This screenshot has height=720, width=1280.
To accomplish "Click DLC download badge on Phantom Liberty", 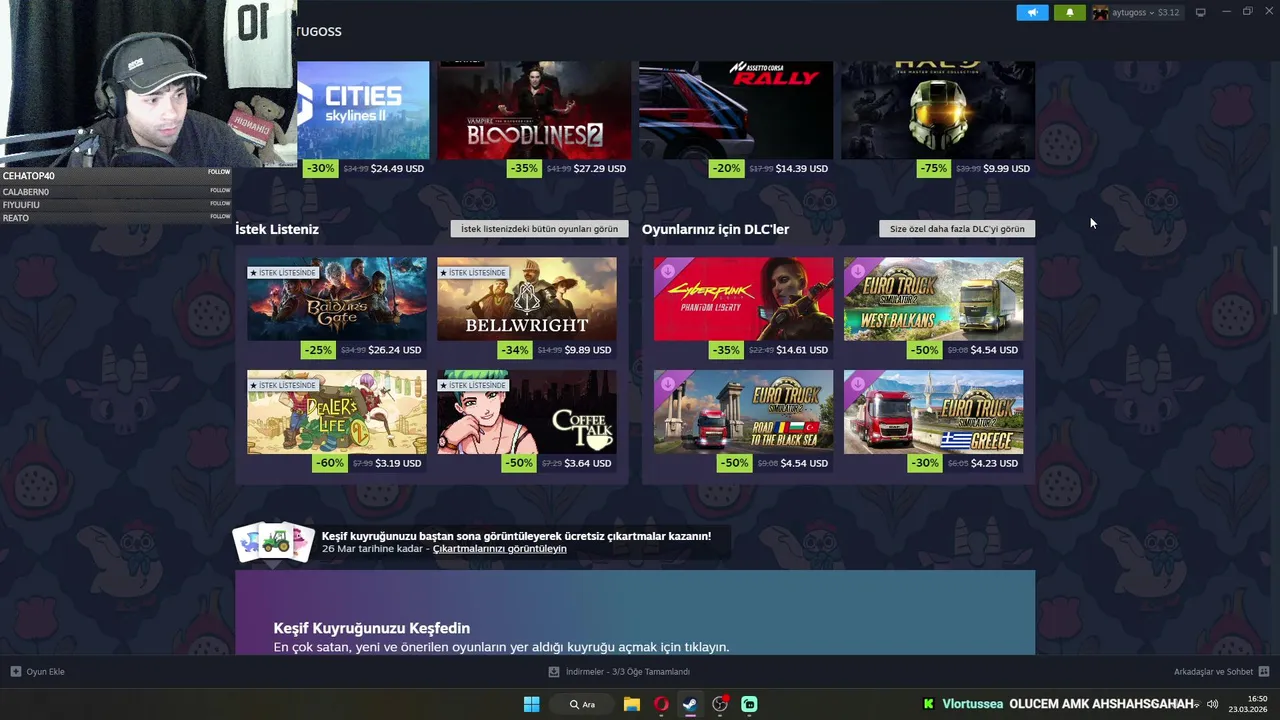I will coord(667,270).
